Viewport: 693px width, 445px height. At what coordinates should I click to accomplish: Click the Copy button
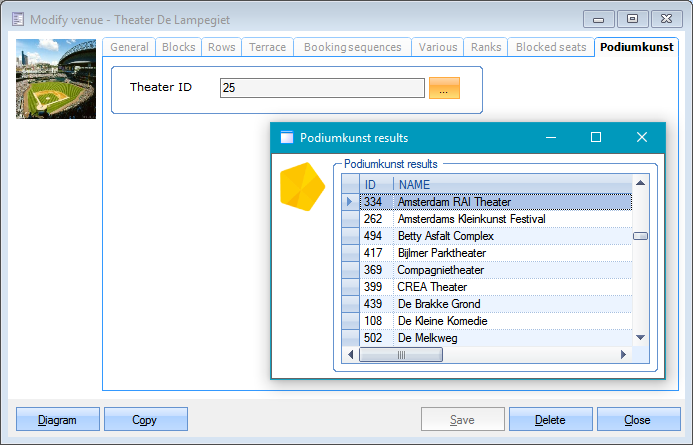point(145,420)
